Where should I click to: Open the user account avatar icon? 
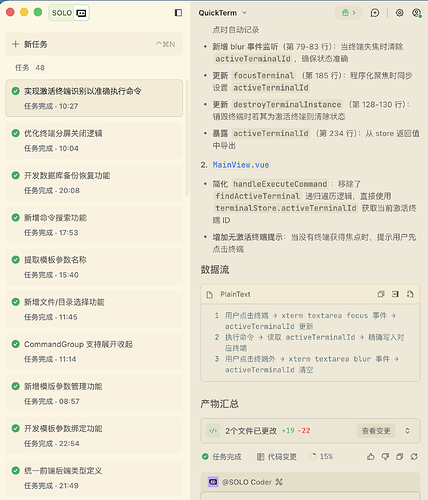click(416, 13)
